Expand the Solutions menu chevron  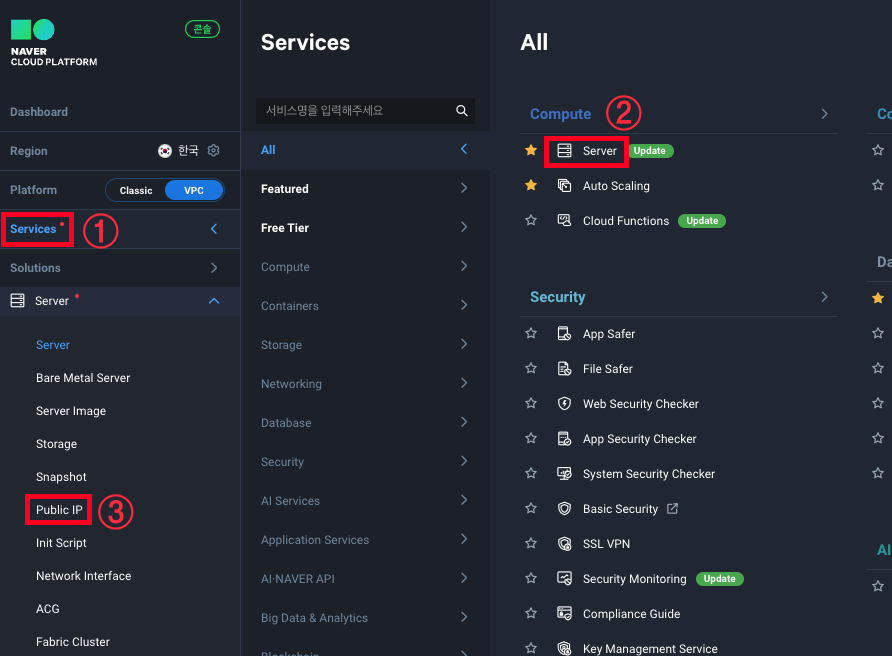pos(214,267)
